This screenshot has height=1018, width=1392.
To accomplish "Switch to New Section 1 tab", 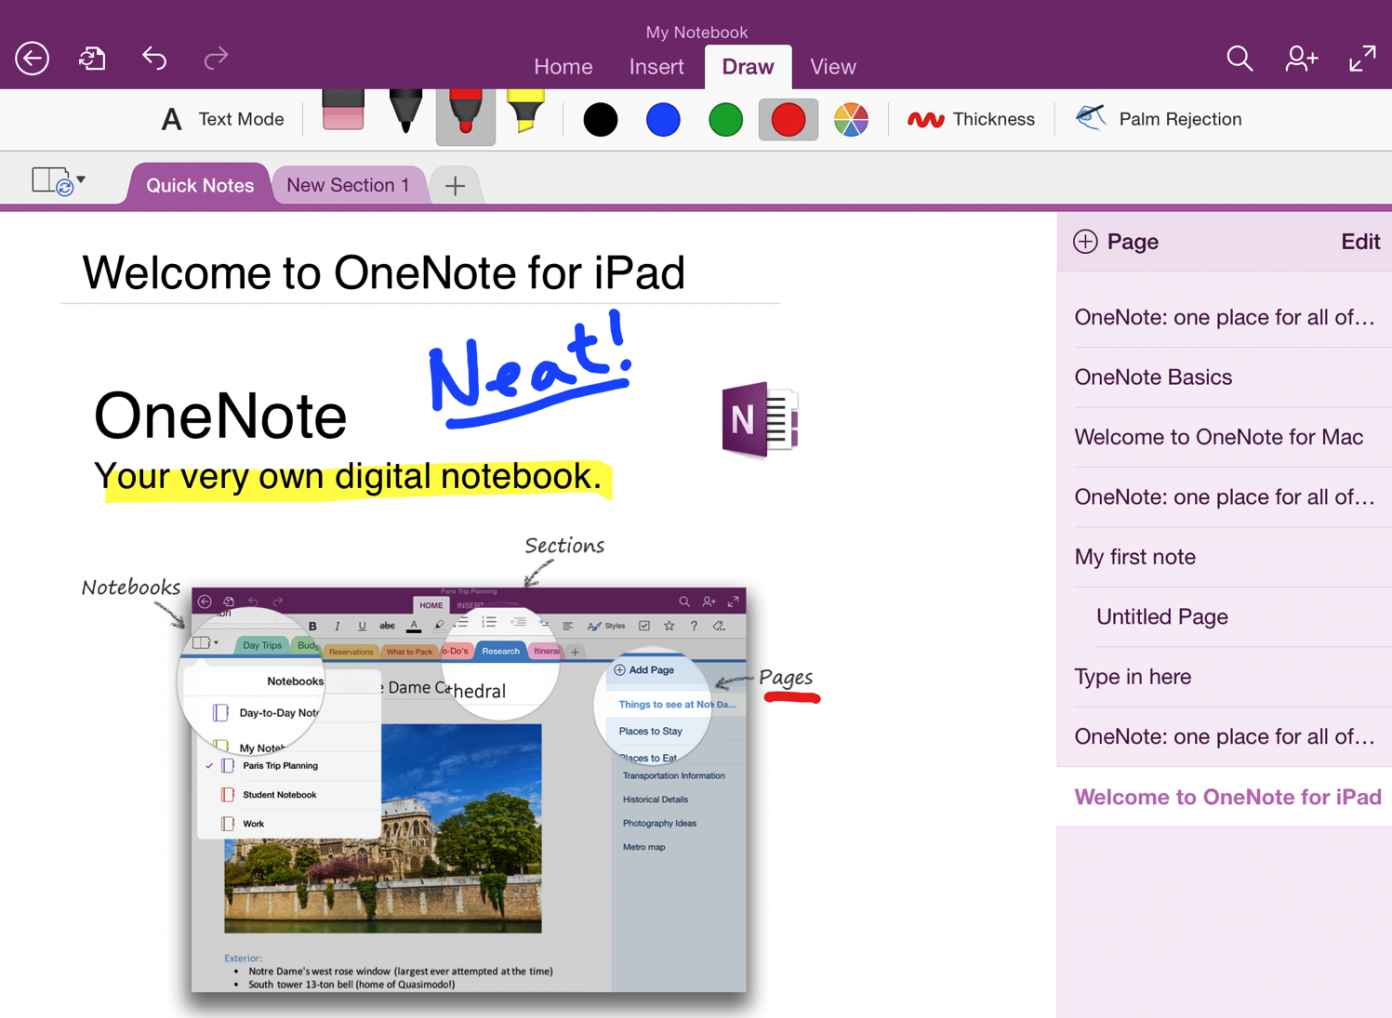I will pyautogui.click(x=348, y=185).
